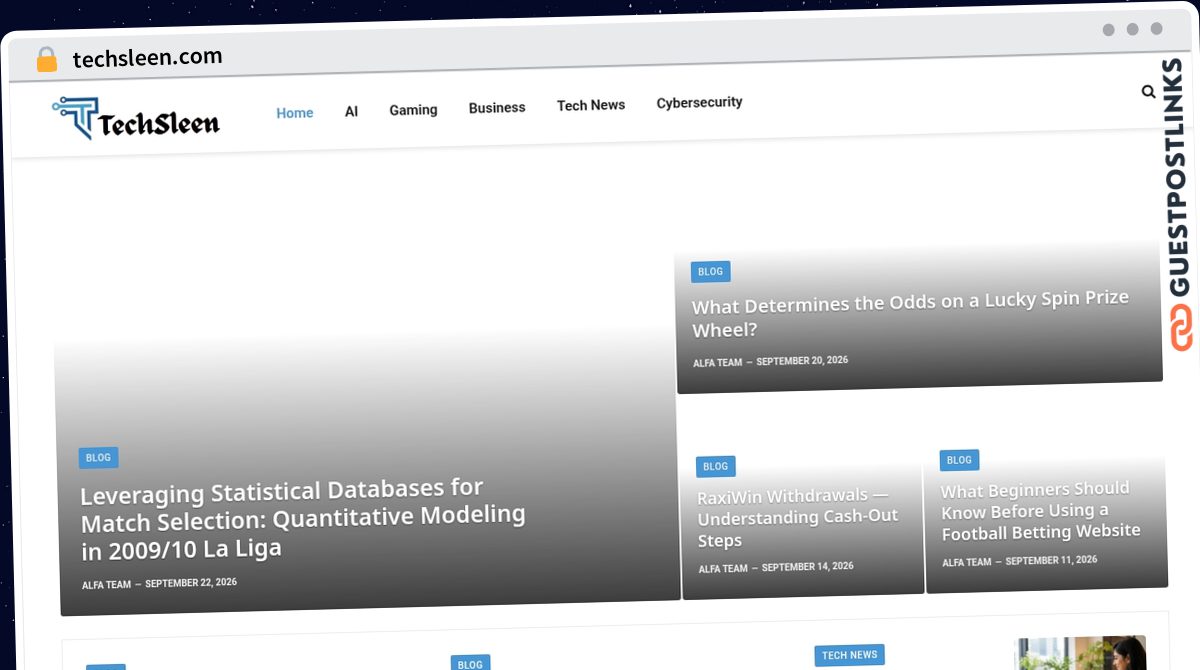Viewport: 1200px width, 670px height.
Task: Click TECH NEWS tag in lower section
Action: (849, 655)
